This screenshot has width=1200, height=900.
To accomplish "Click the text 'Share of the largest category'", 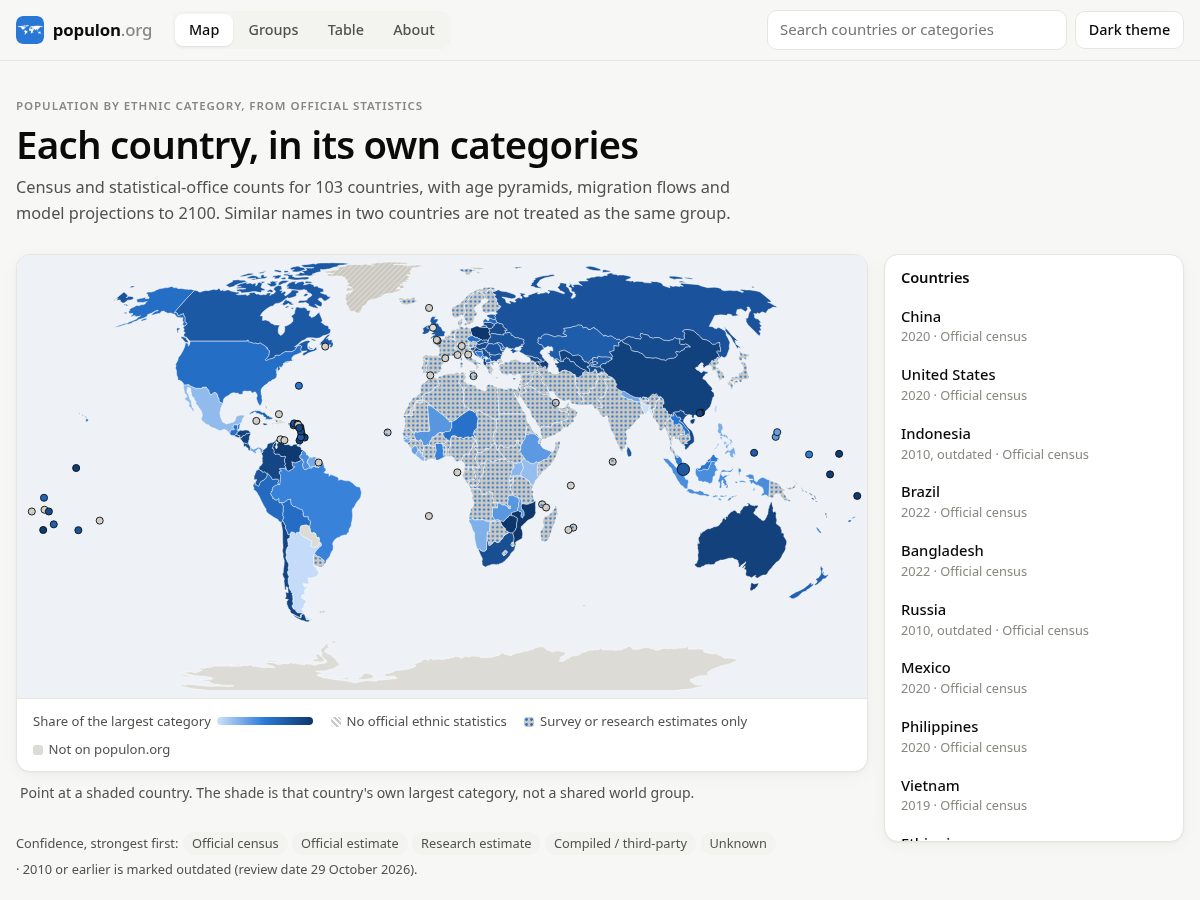I will point(122,721).
